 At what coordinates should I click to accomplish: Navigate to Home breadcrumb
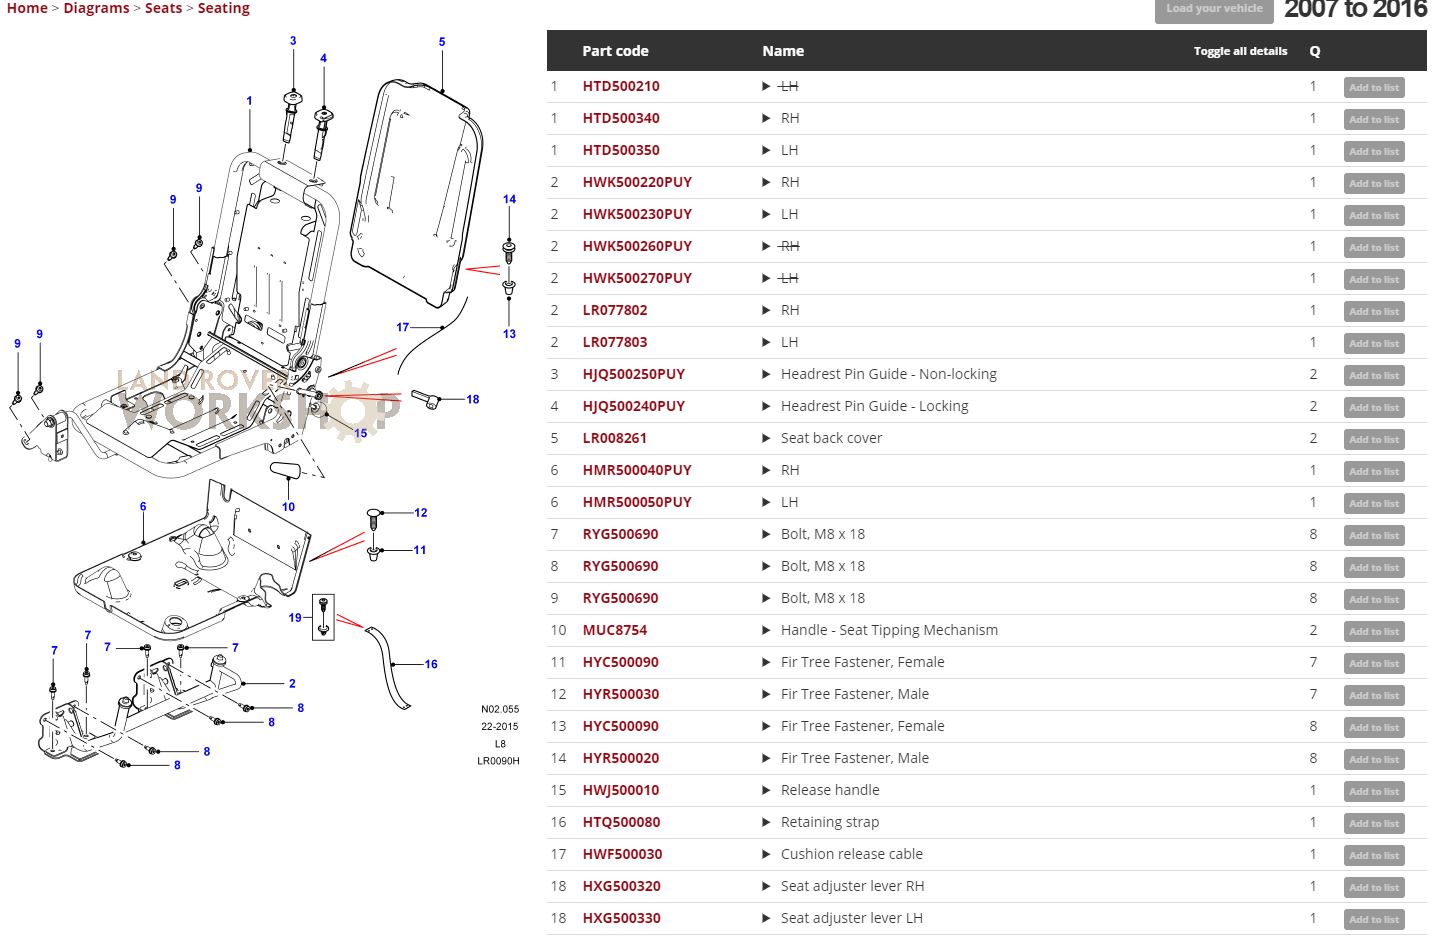[27, 8]
